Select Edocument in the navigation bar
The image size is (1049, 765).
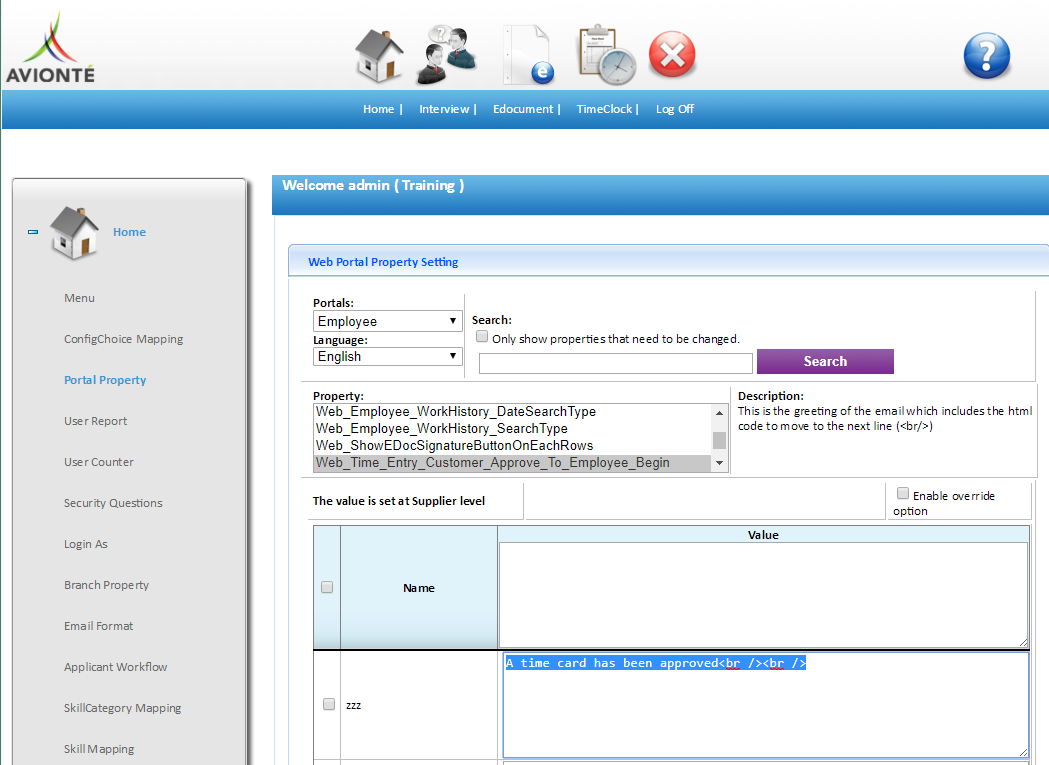[523, 109]
